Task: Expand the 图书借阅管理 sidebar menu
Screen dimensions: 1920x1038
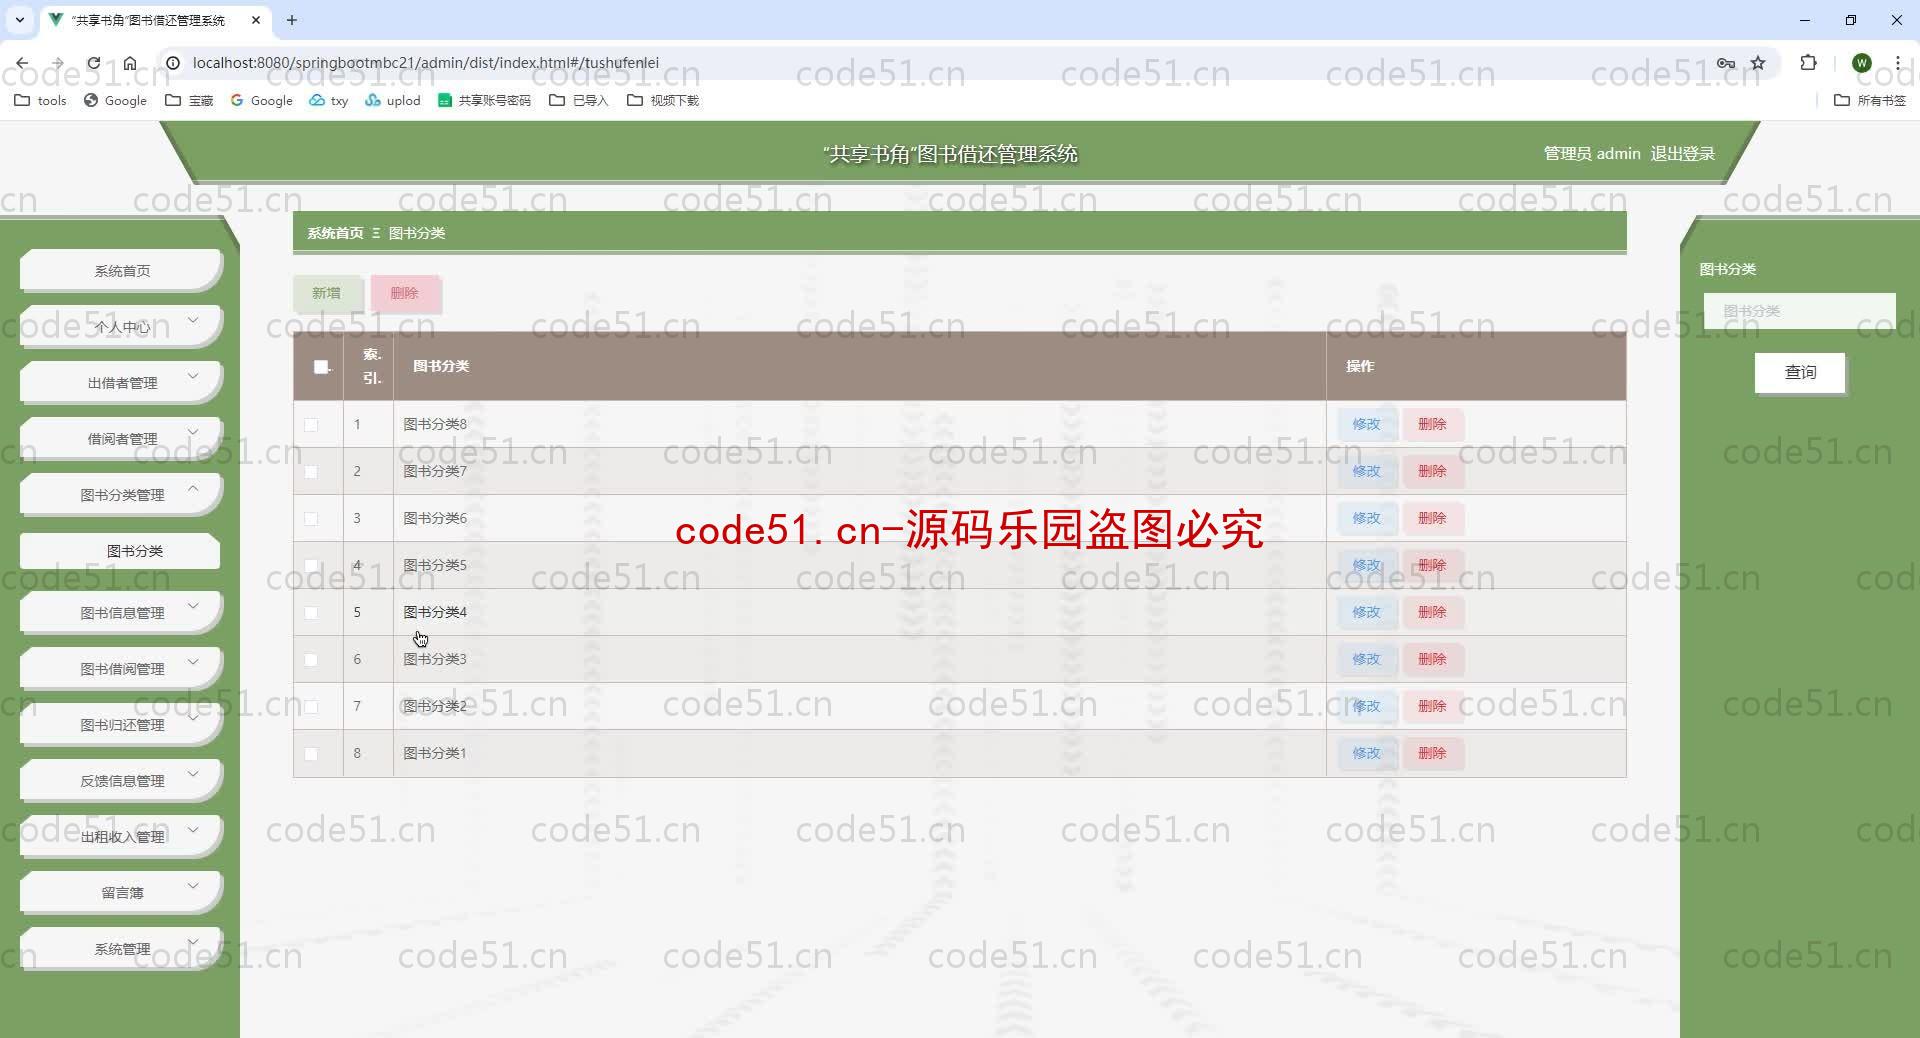Action: tap(120, 668)
